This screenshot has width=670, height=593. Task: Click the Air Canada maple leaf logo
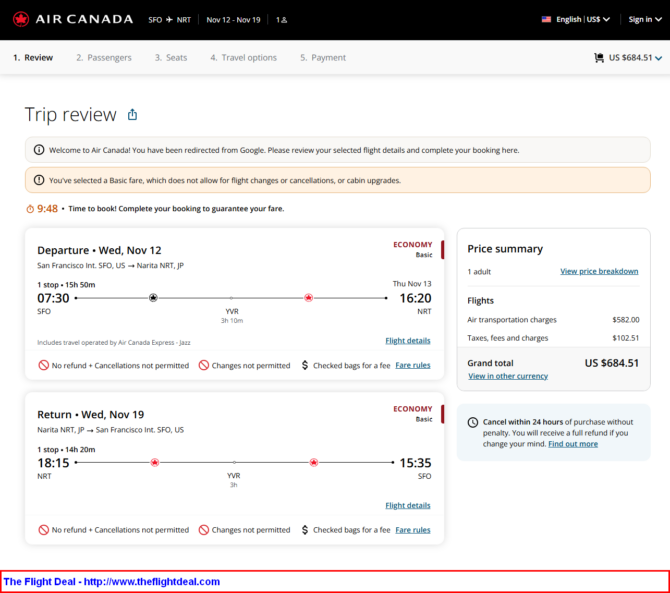[x=21, y=19]
